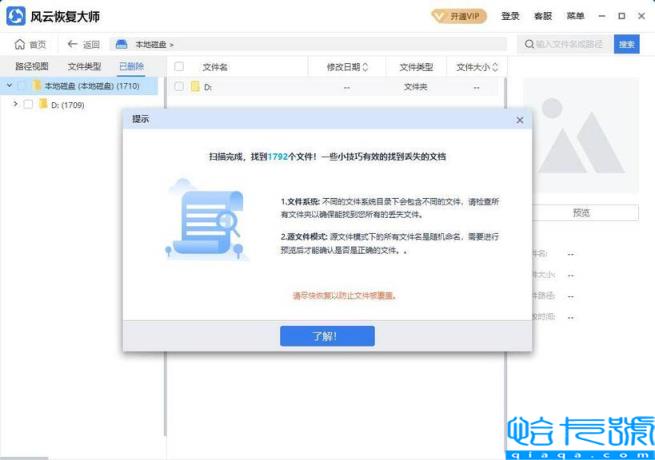This screenshot has width=655, height=460.
Task: Click 登录 to sign in
Action: click(510, 16)
